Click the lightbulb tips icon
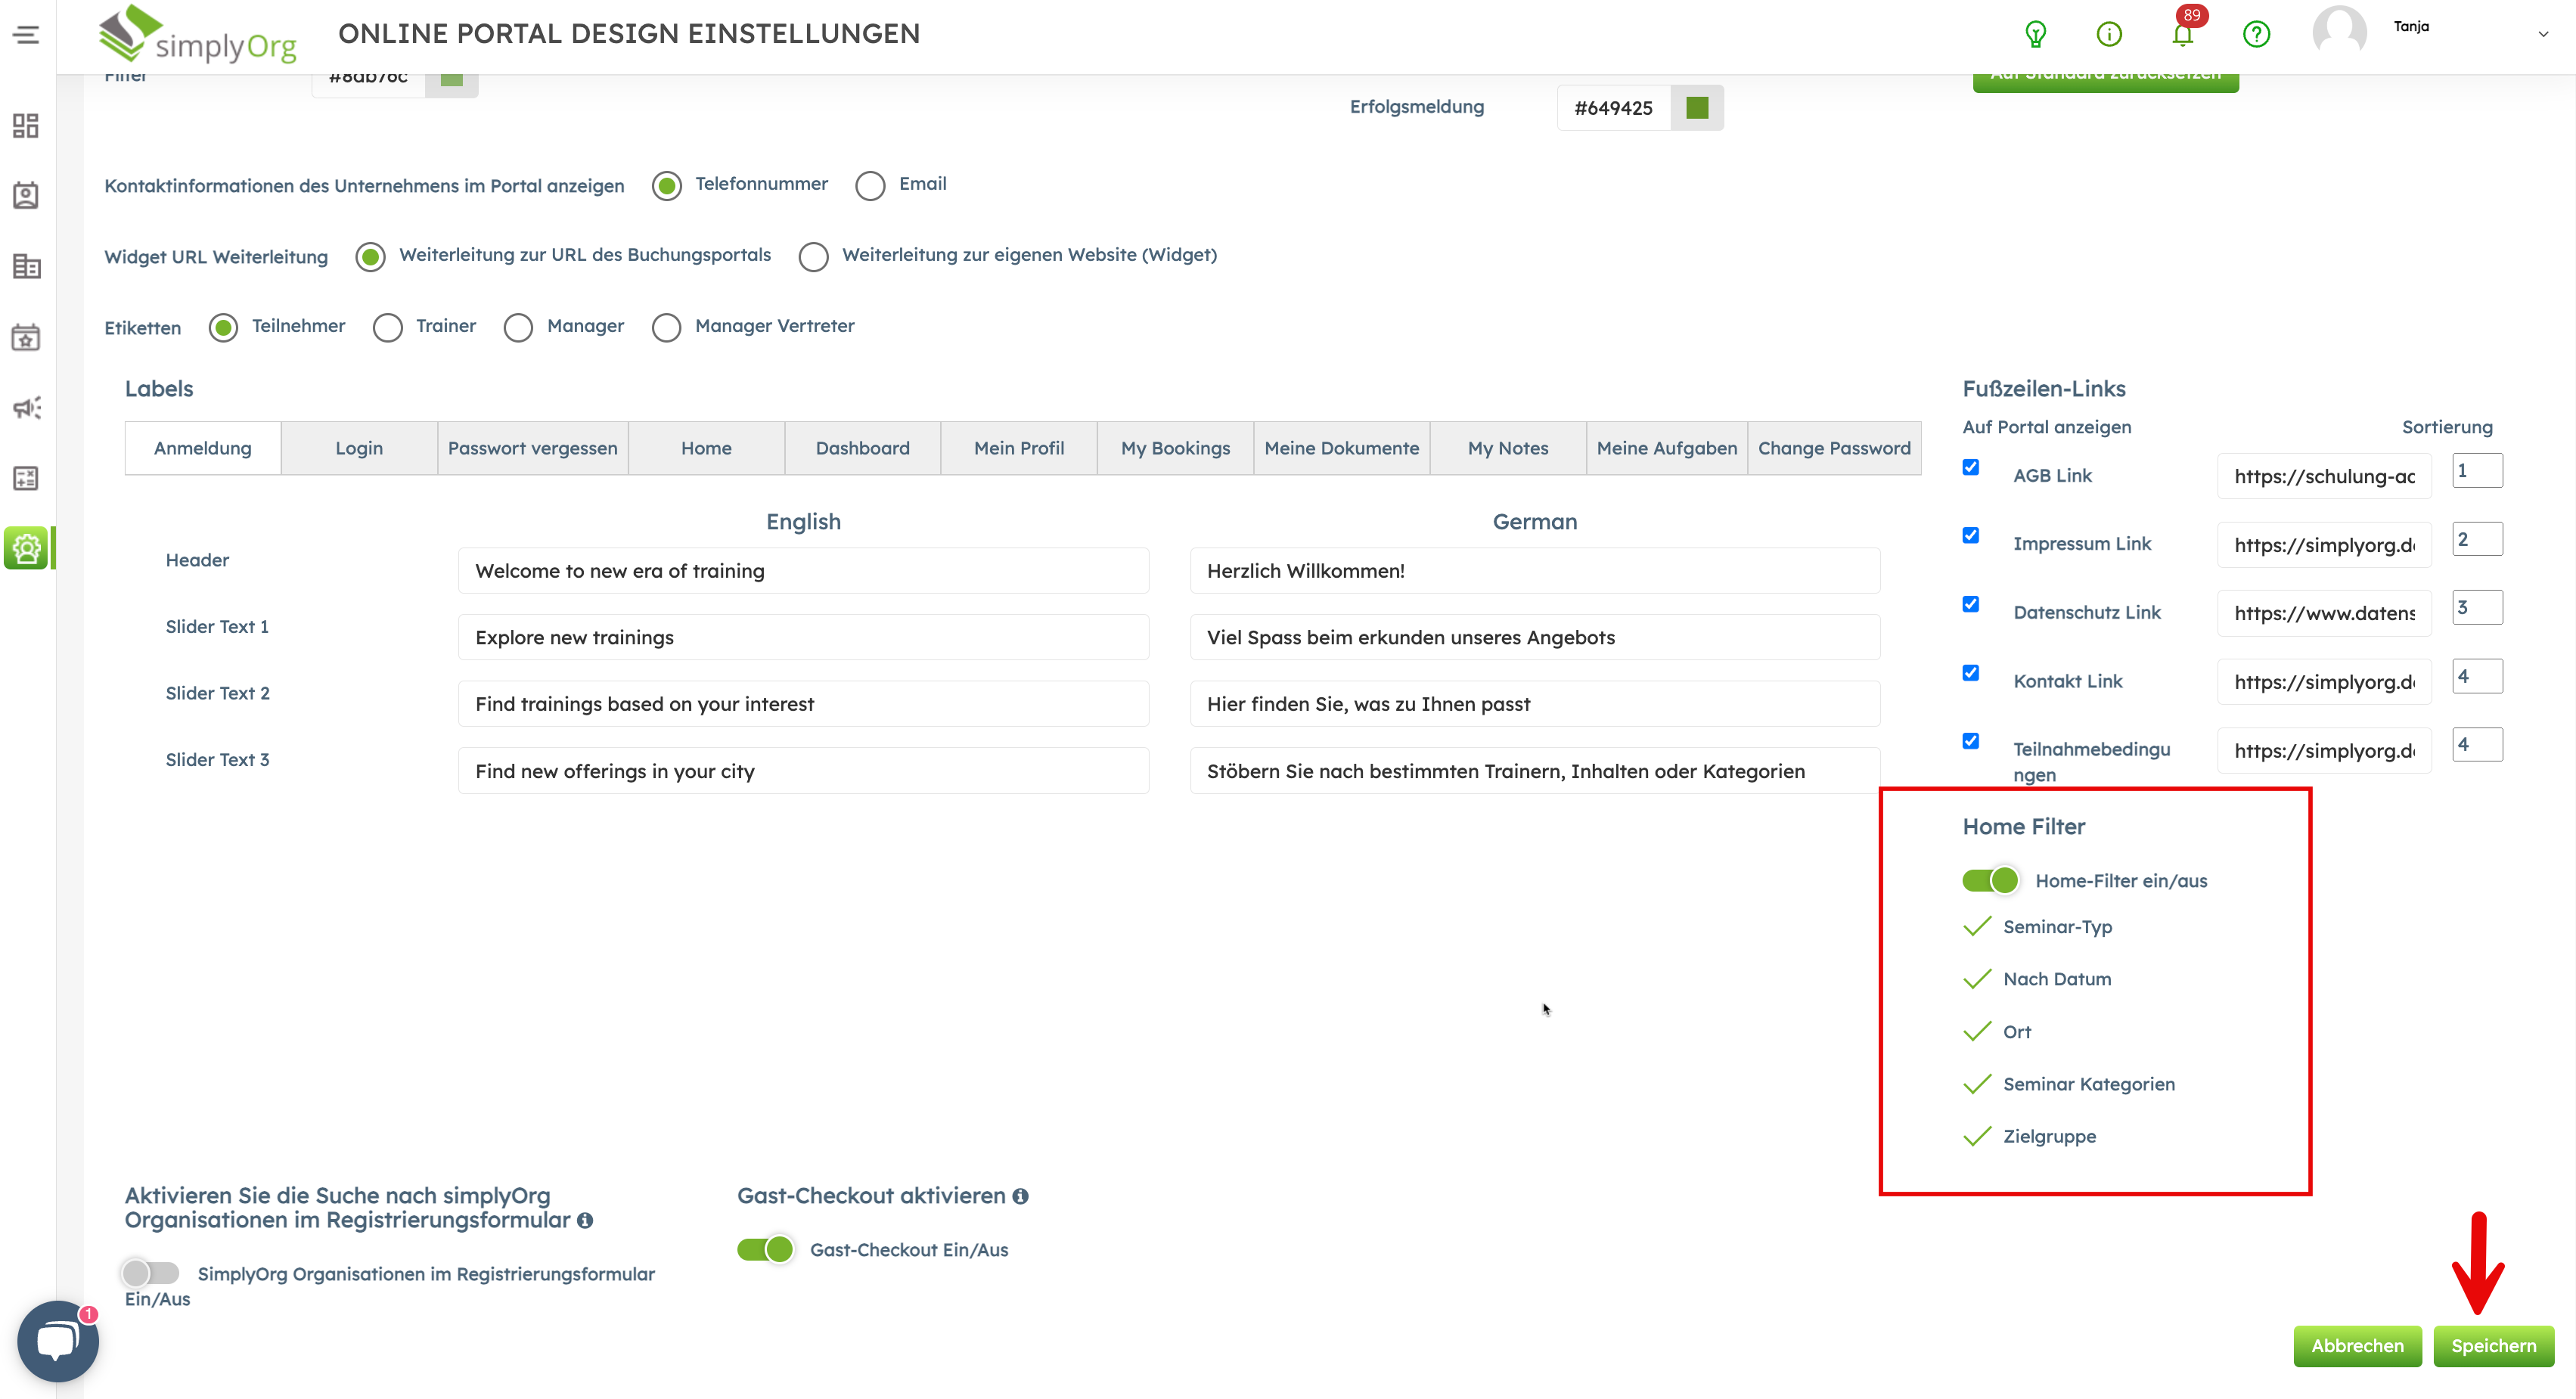 [2035, 35]
